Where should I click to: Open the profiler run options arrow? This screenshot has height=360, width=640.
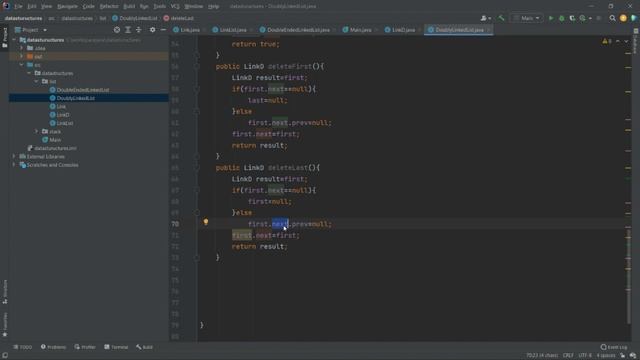click(590, 18)
